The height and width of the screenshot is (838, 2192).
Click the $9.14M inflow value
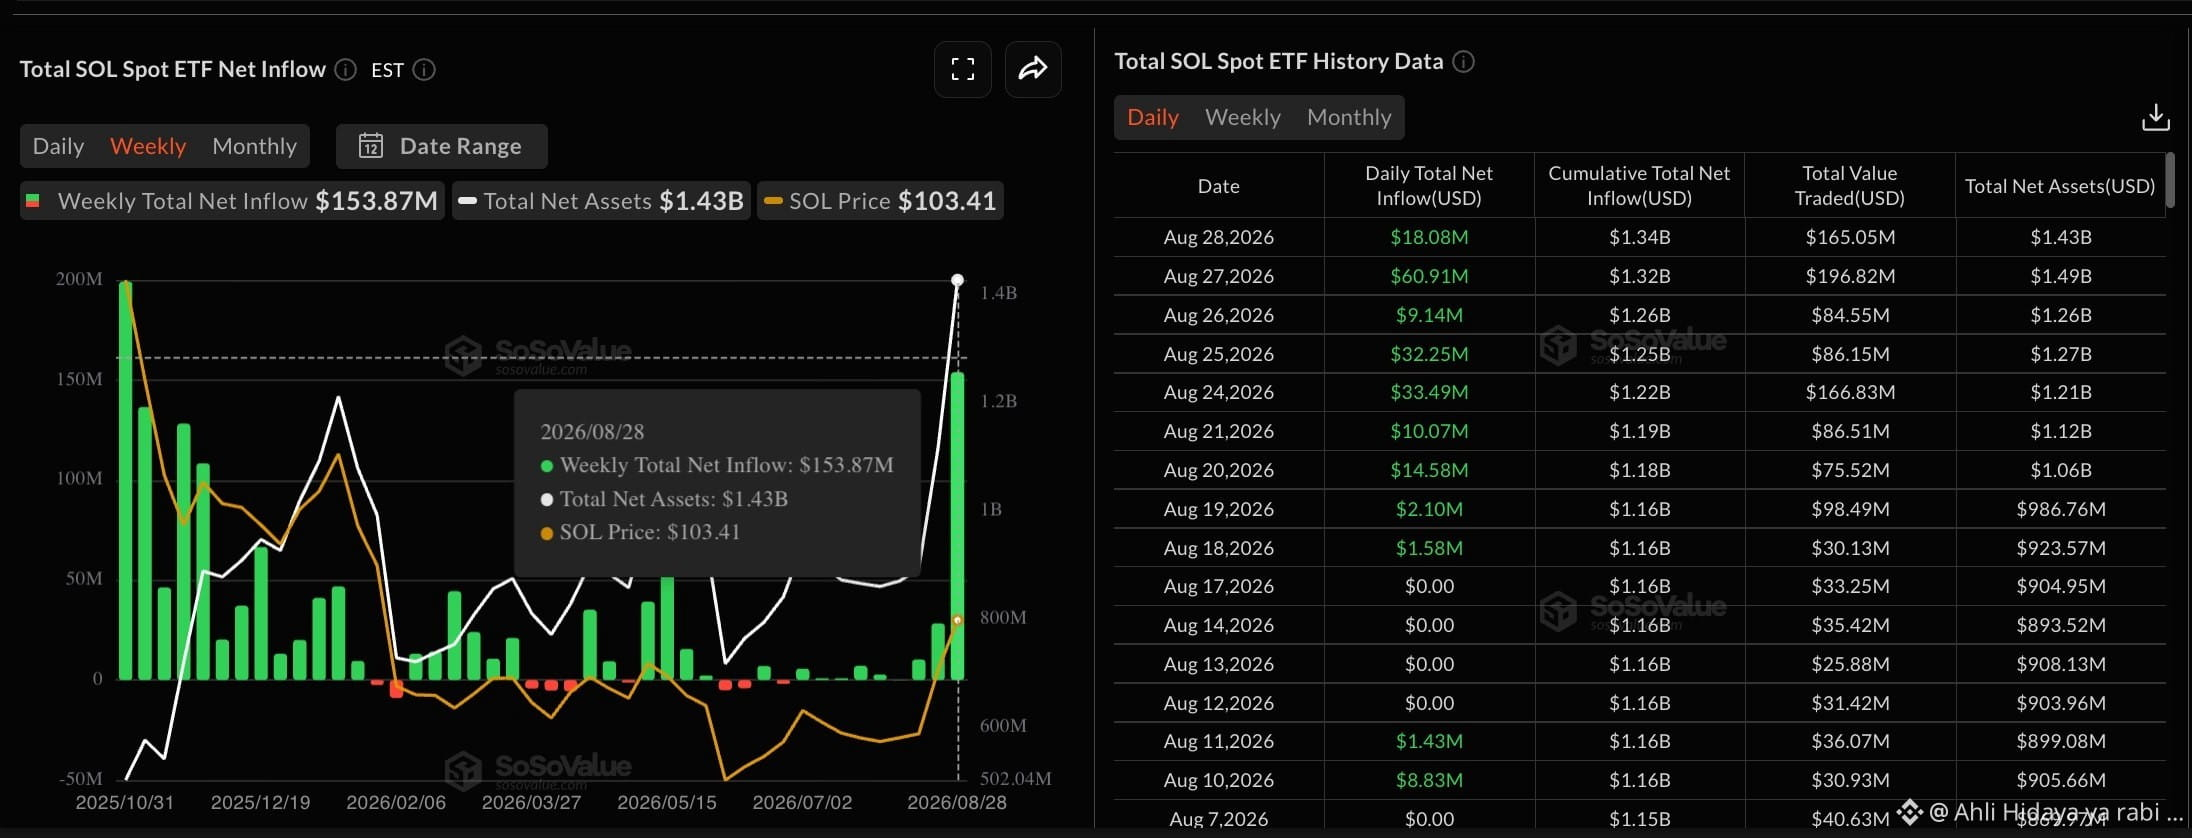click(x=1429, y=315)
